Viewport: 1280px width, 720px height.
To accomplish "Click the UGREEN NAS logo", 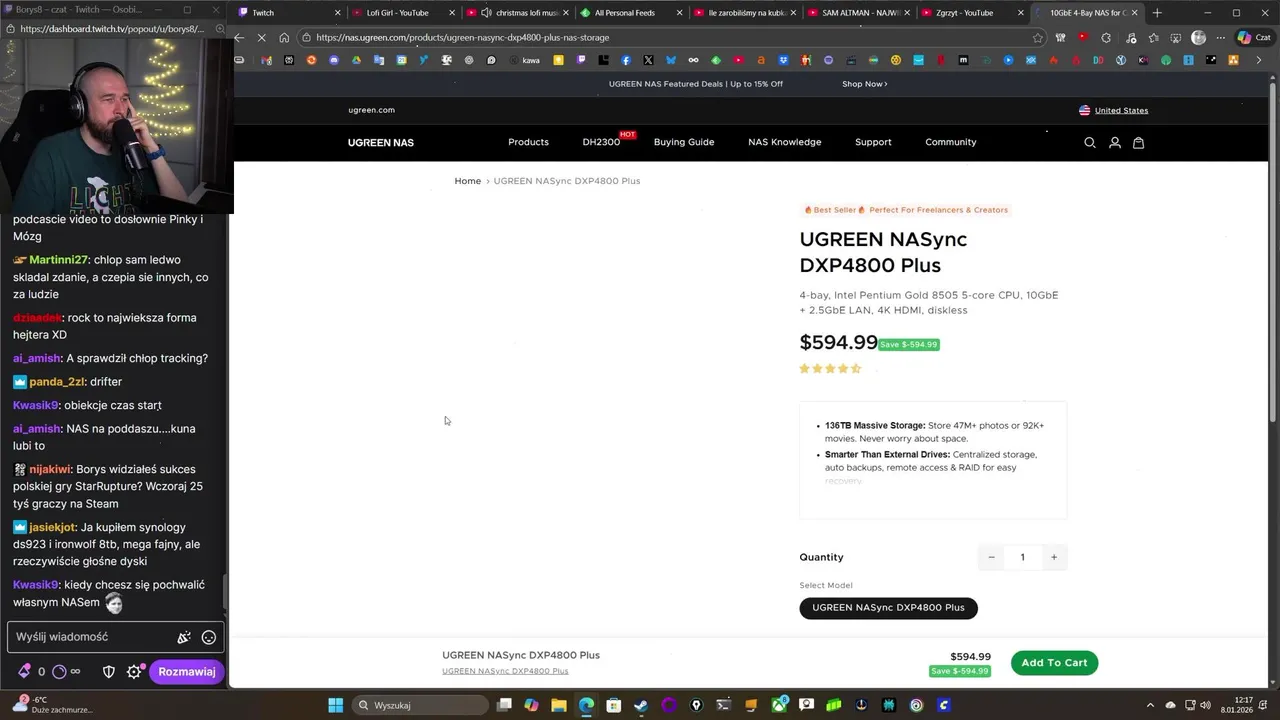I will coord(381,143).
